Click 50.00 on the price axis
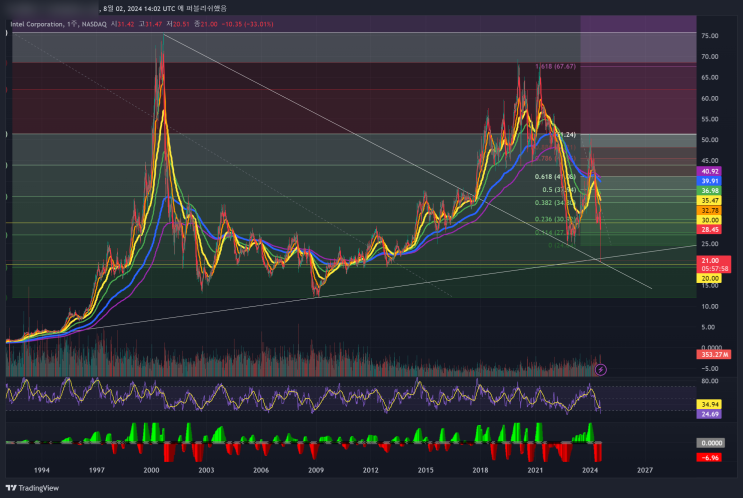This screenshot has height=498, width=743. pos(709,140)
